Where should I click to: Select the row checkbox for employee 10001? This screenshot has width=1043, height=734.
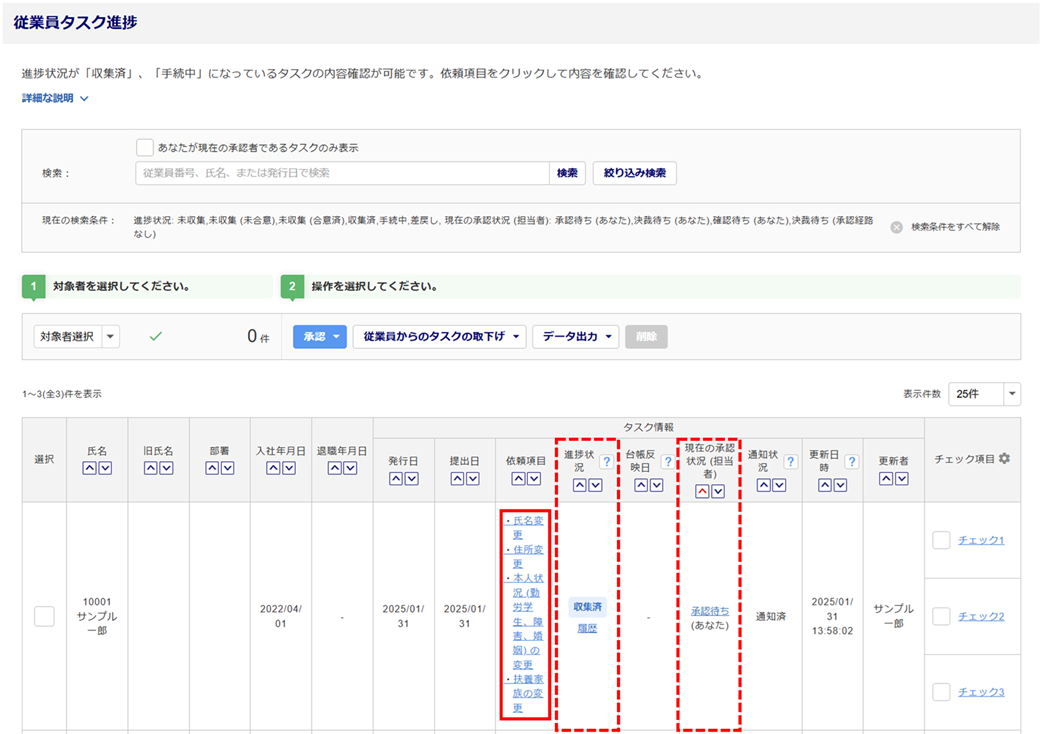[x=44, y=616]
